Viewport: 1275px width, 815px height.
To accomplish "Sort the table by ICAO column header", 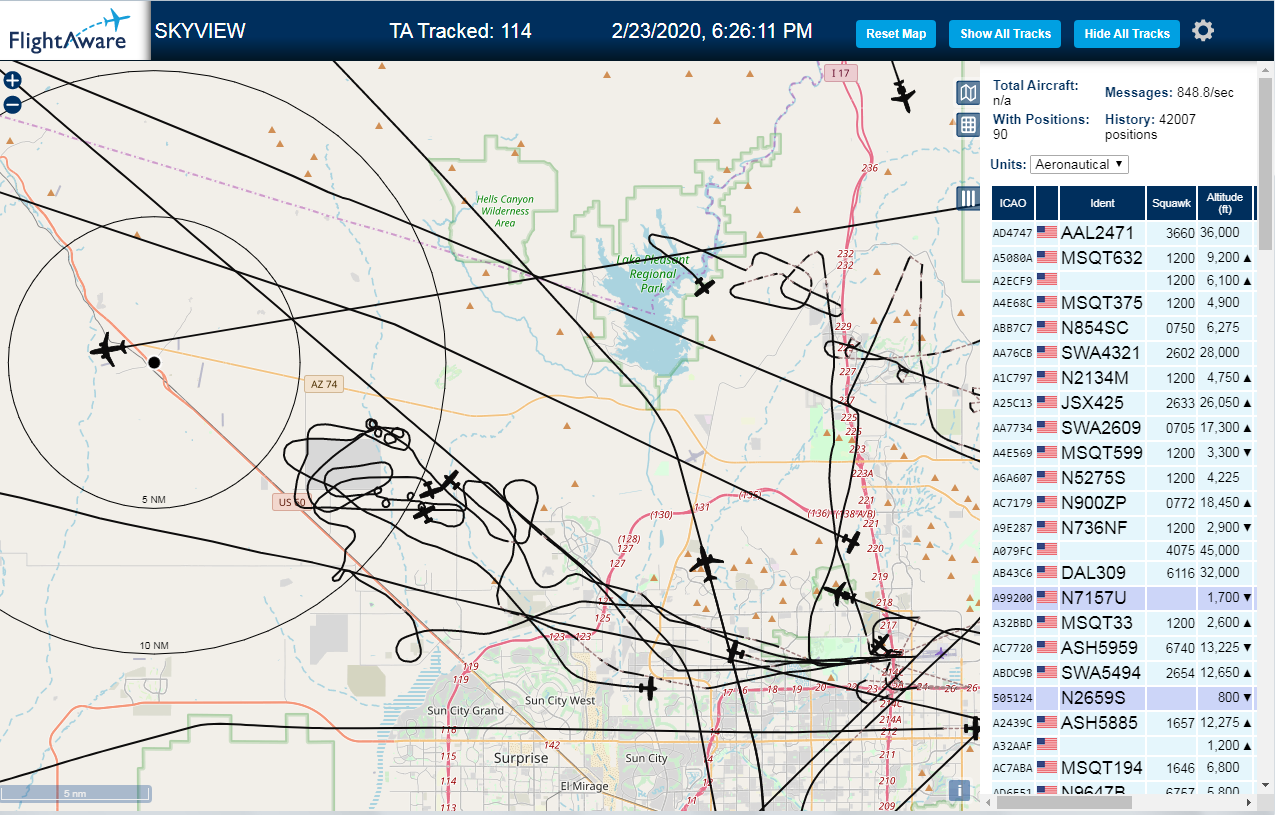I will tap(1013, 203).
